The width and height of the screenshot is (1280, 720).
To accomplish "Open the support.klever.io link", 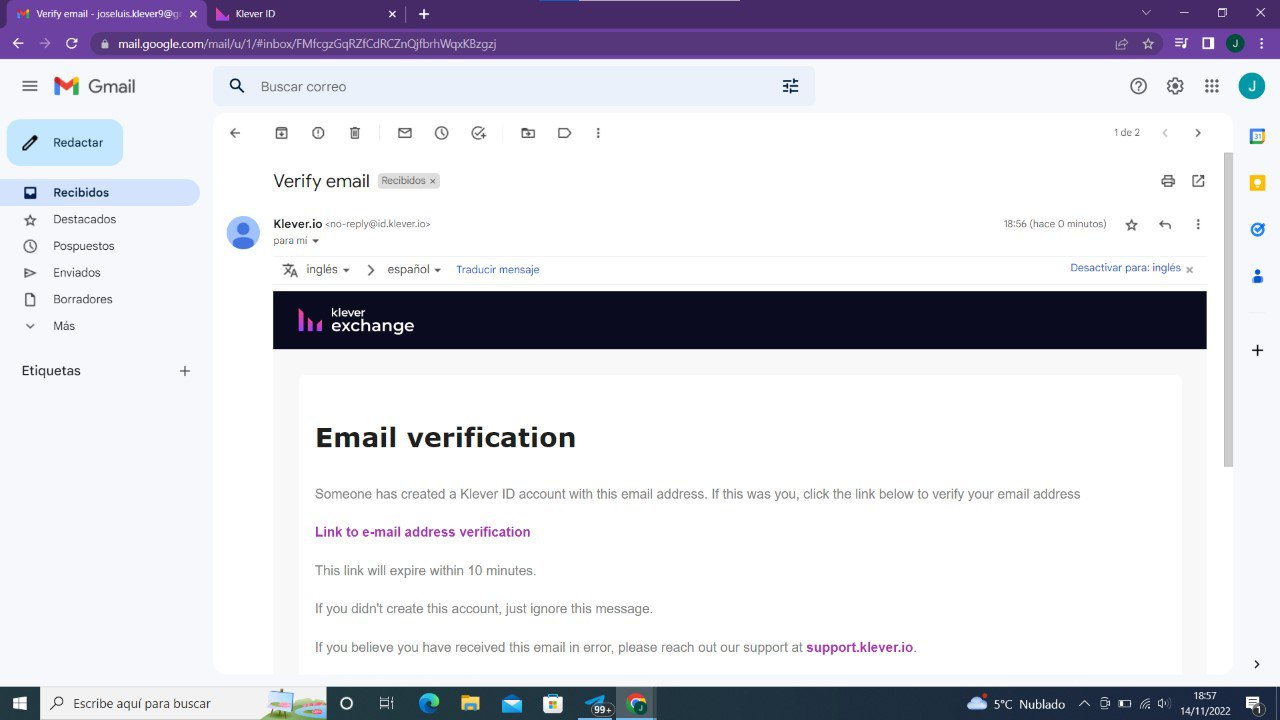I will tap(860, 647).
